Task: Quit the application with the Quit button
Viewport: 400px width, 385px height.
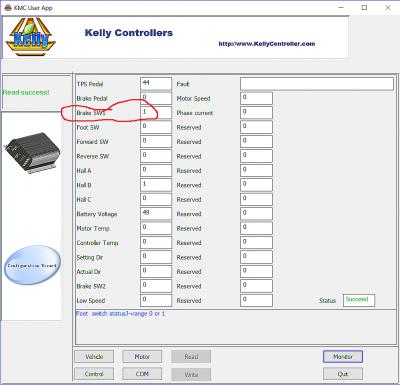Action: [x=343, y=374]
